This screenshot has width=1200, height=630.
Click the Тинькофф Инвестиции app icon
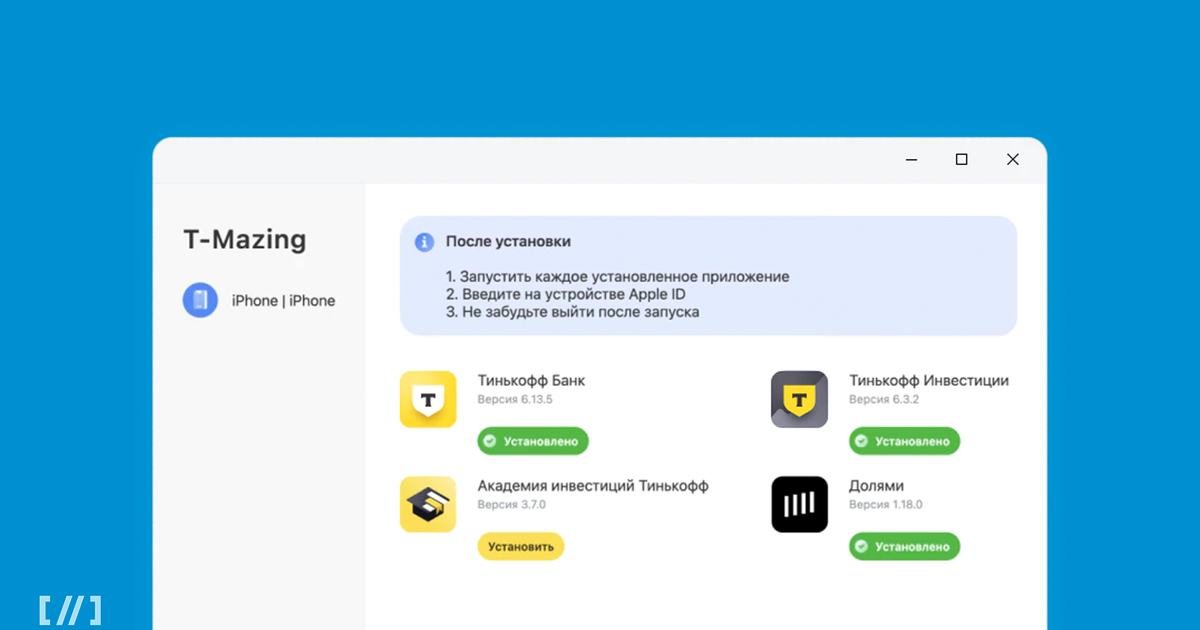pos(799,400)
